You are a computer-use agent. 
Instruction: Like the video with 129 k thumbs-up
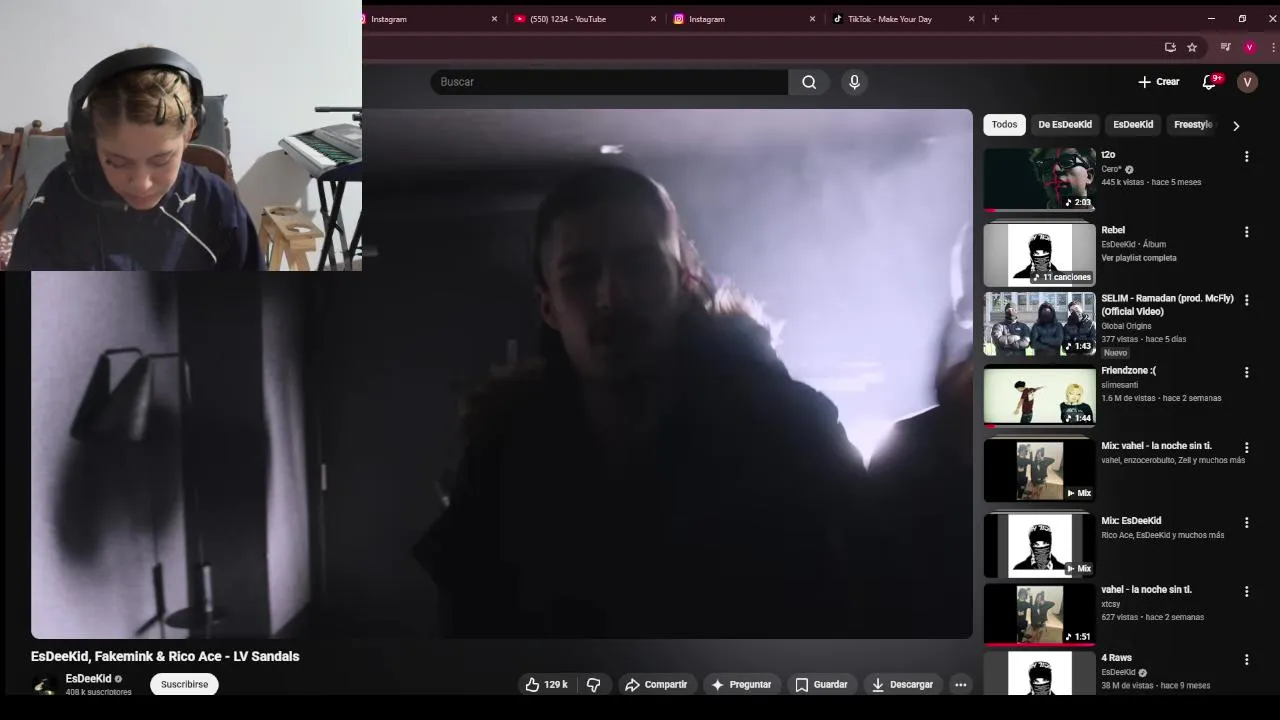(546, 684)
